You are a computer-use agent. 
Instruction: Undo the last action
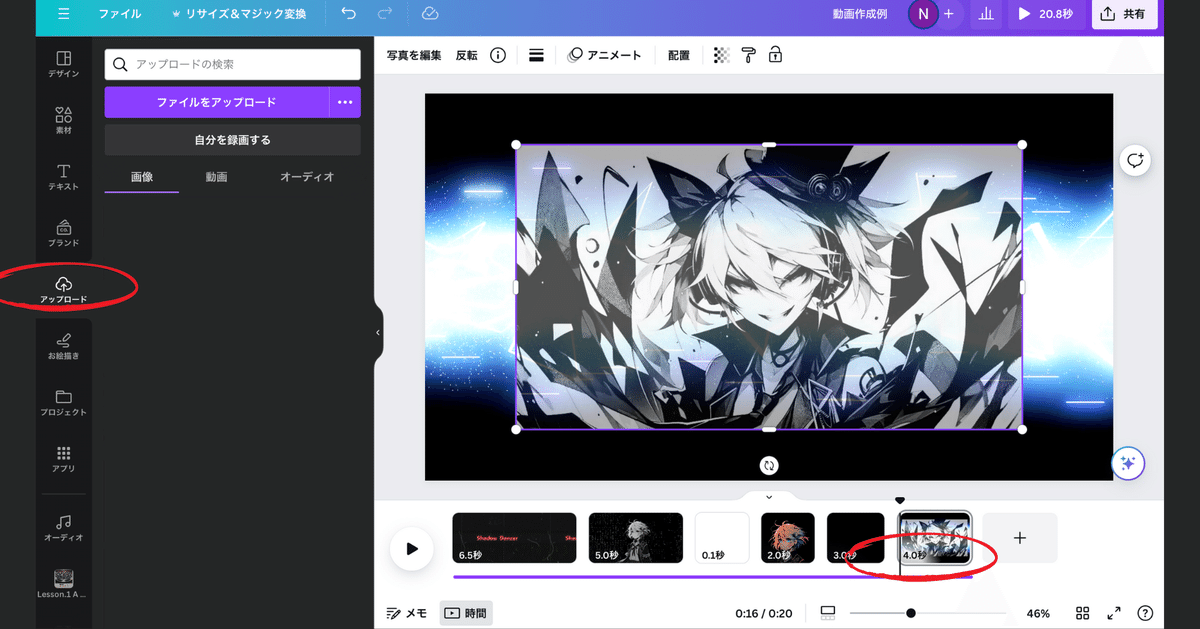point(348,14)
